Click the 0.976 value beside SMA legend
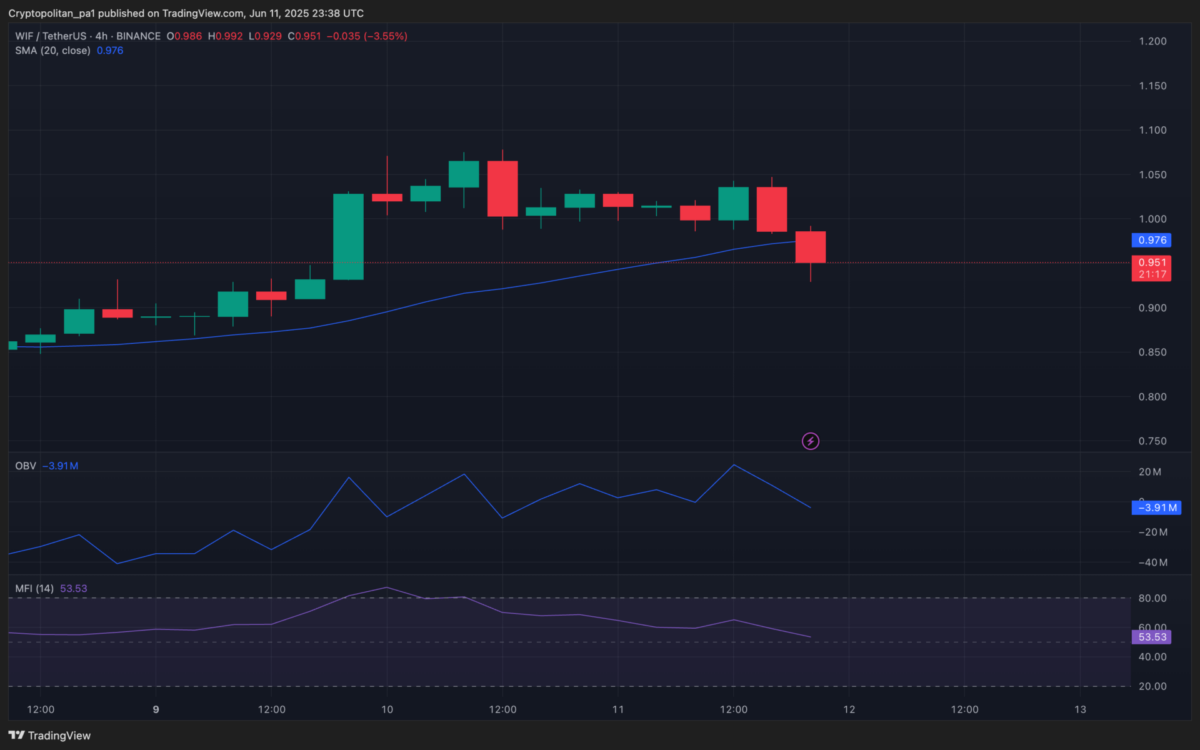This screenshot has width=1200, height=750. pos(109,50)
